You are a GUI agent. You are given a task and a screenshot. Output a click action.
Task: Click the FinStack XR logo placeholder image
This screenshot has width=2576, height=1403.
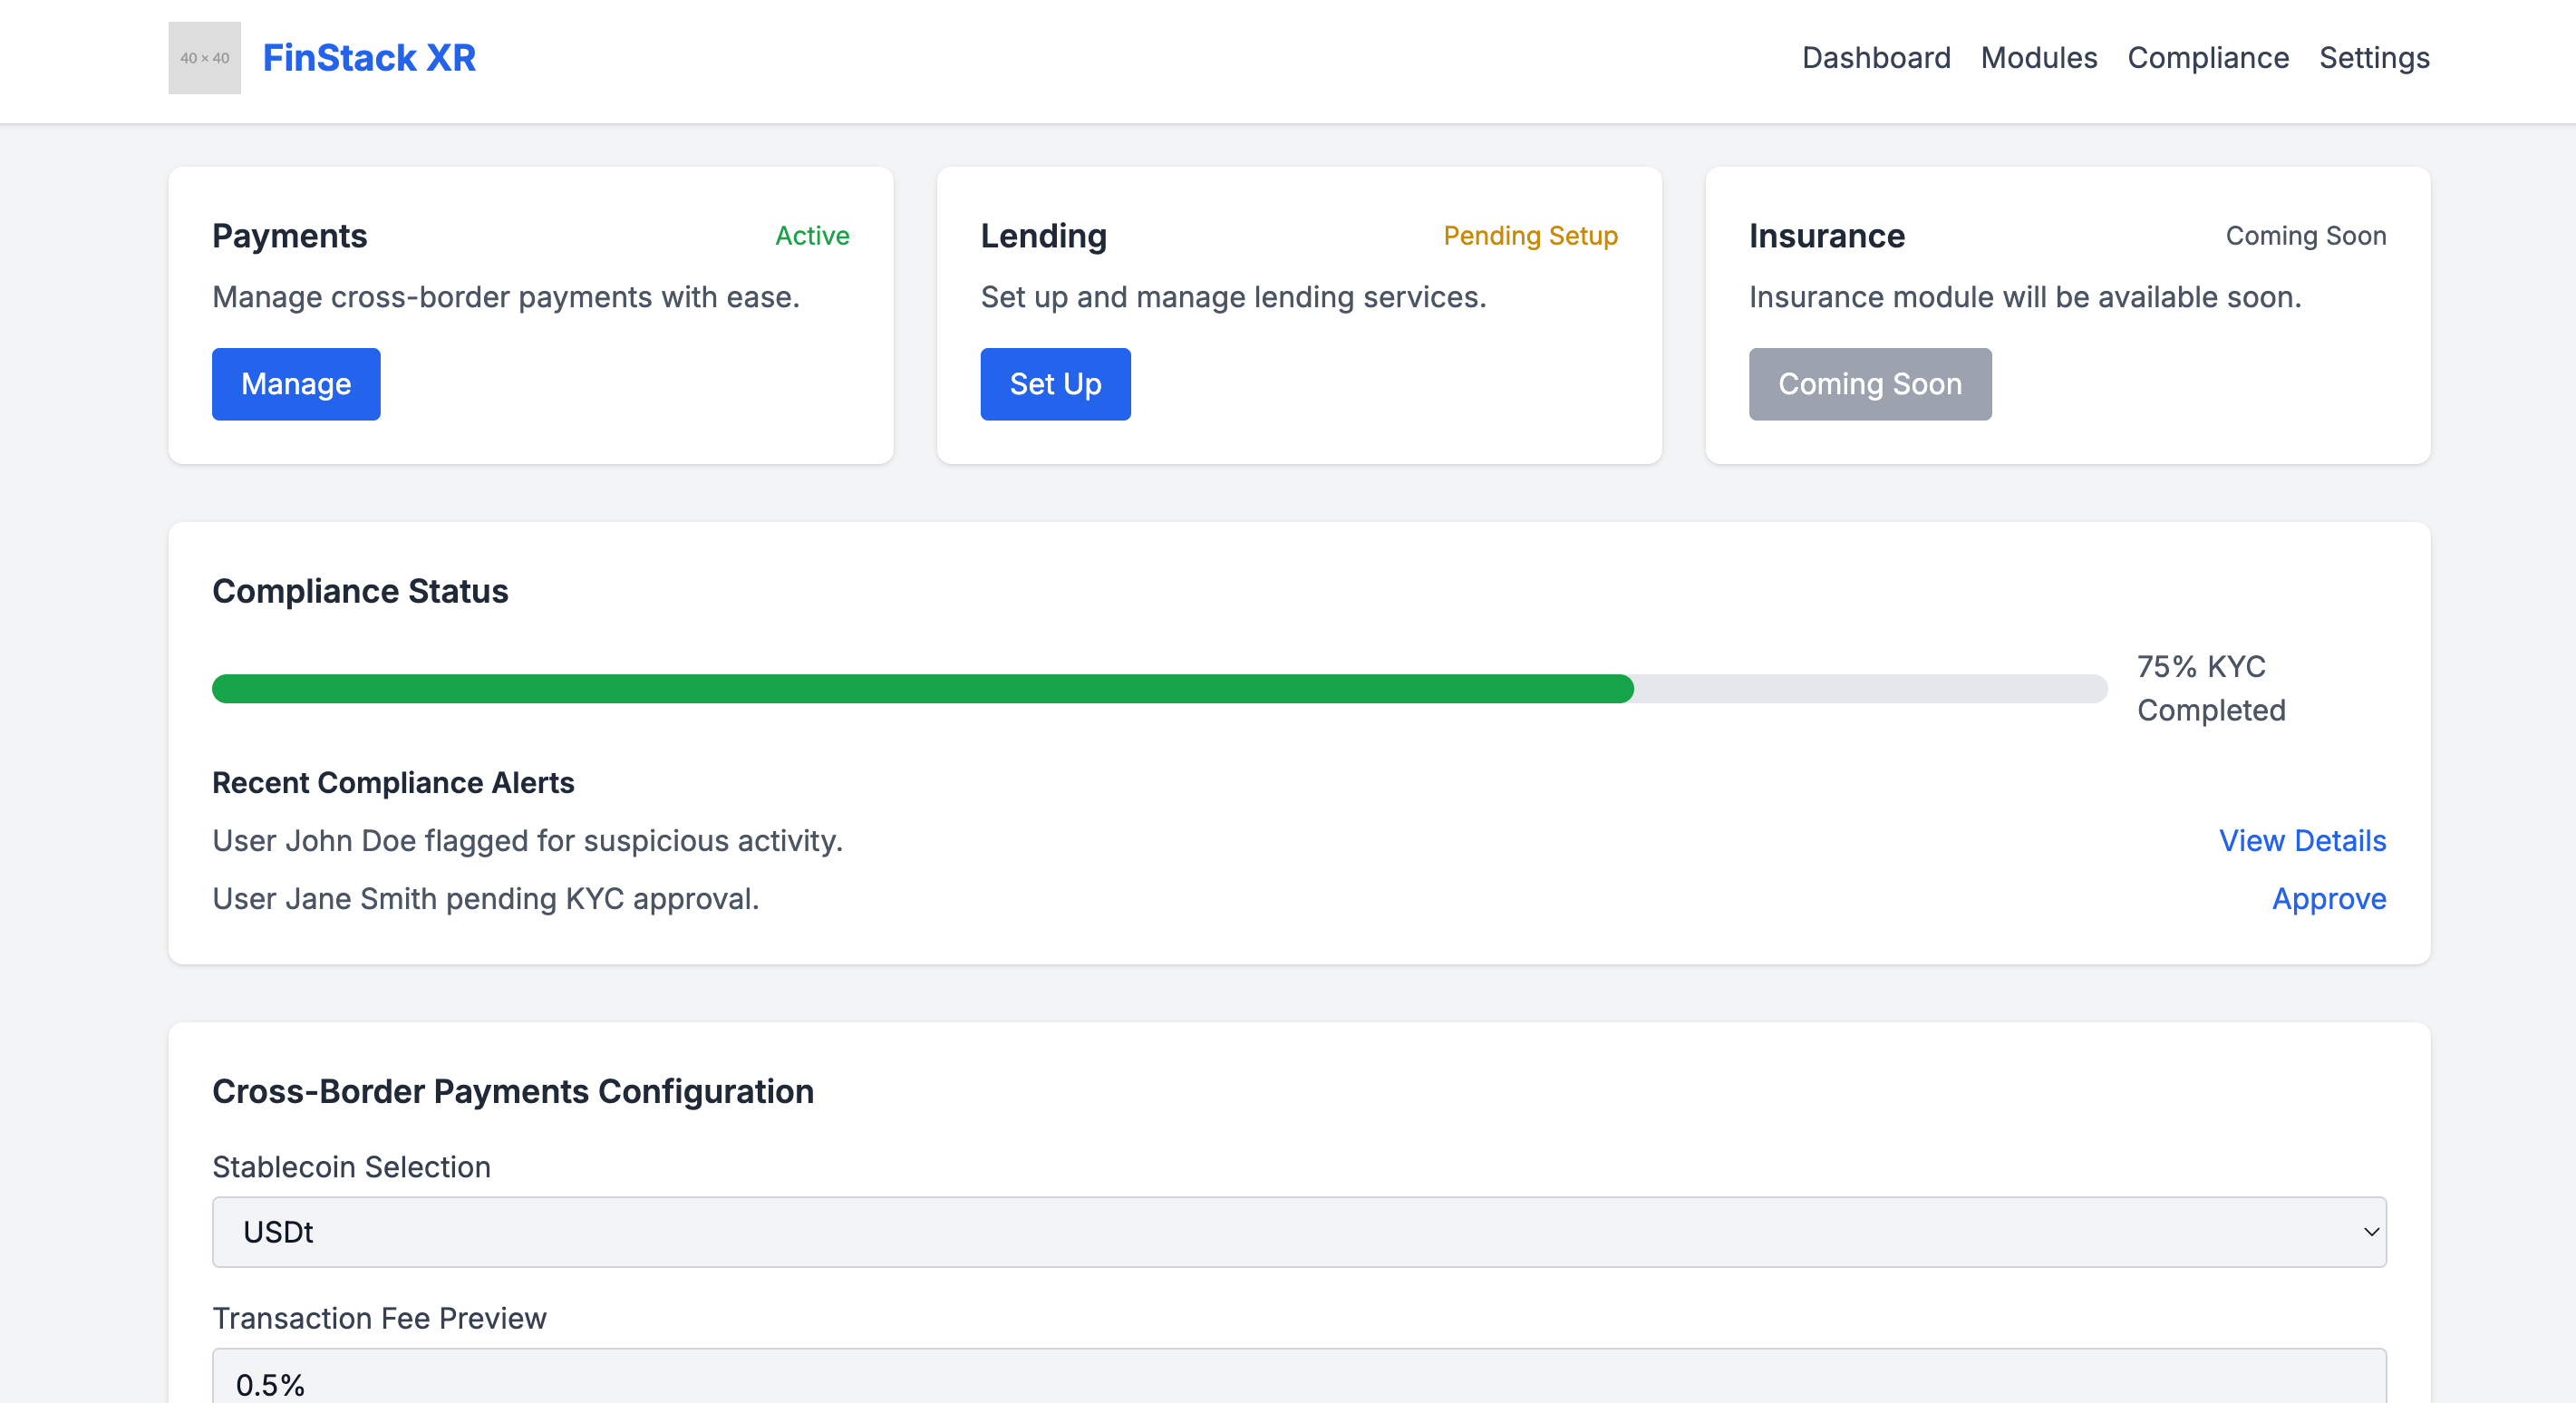pyautogui.click(x=204, y=58)
